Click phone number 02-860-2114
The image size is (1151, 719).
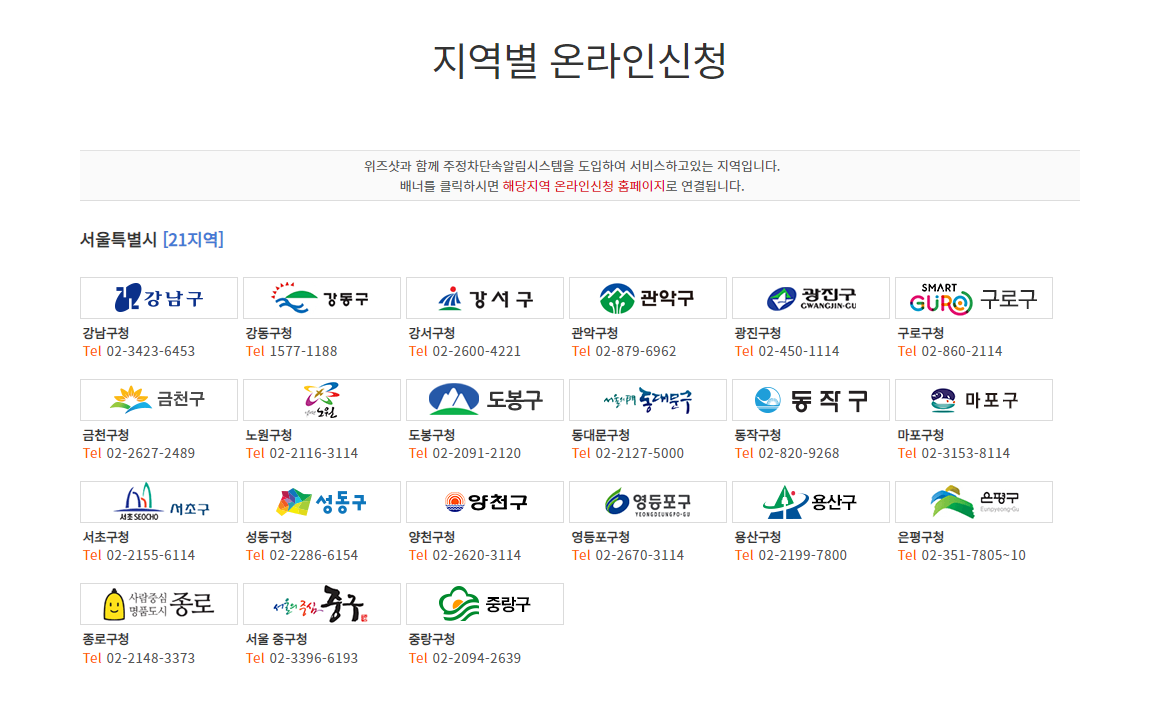tap(962, 352)
